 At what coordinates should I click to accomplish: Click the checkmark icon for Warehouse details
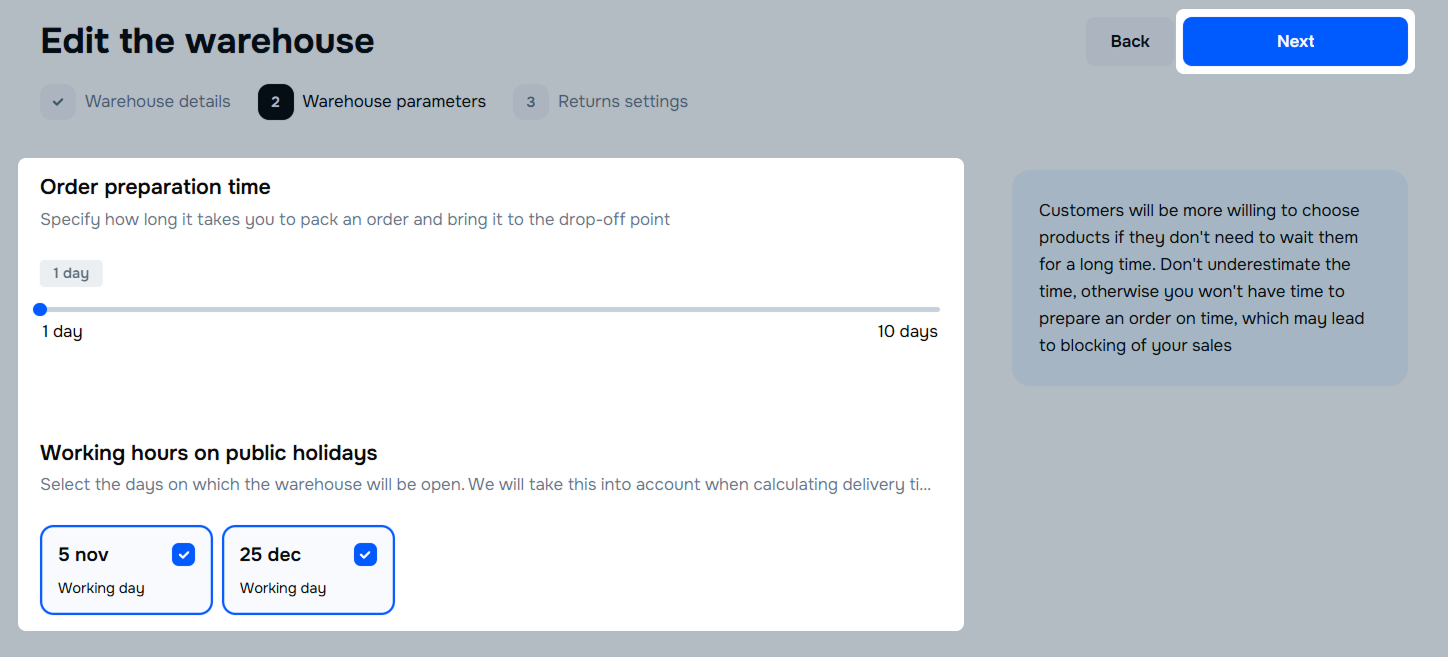point(58,102)
